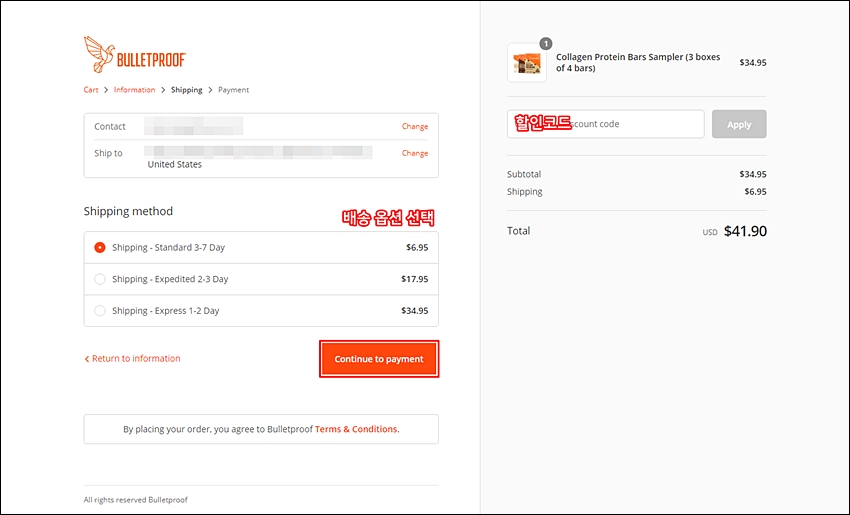The height and width of the screenshot is (515, 850).
Task: Click the $17.95 Expedited shipping price
Action: click(415, 279)
